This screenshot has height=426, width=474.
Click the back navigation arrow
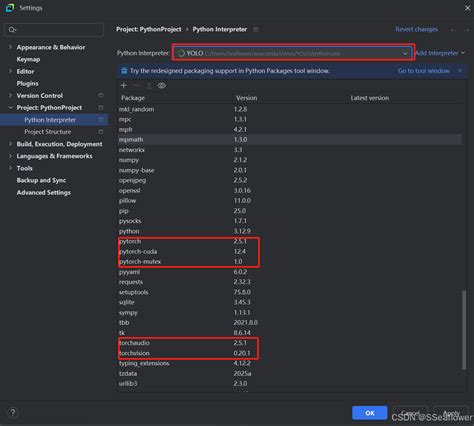pyautogui.click(x=453, y=30)
